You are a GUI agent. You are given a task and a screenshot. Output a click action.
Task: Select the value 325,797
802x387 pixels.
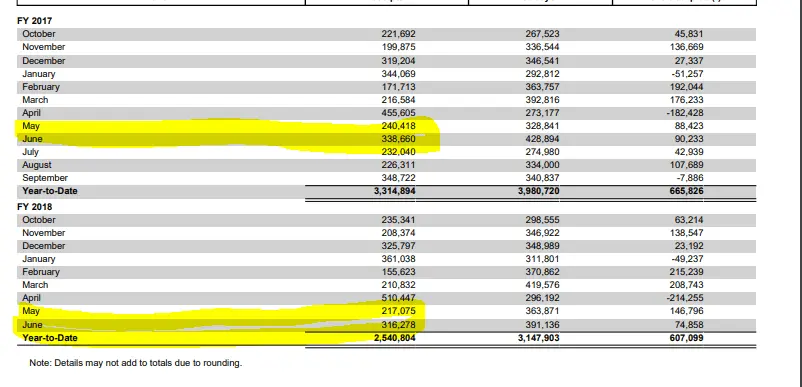click(398, 246)
